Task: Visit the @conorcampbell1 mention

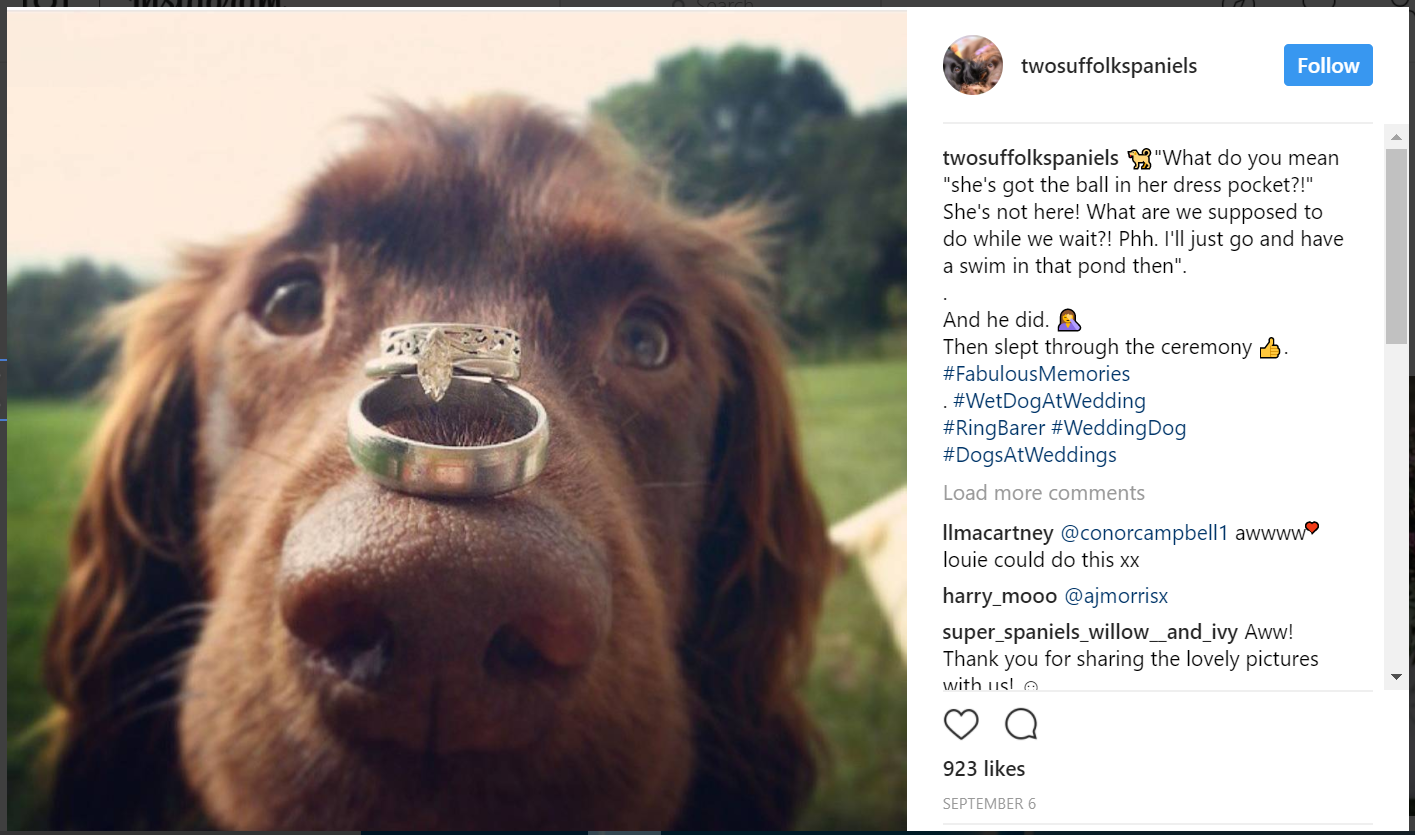Action: coord(1143,533)
